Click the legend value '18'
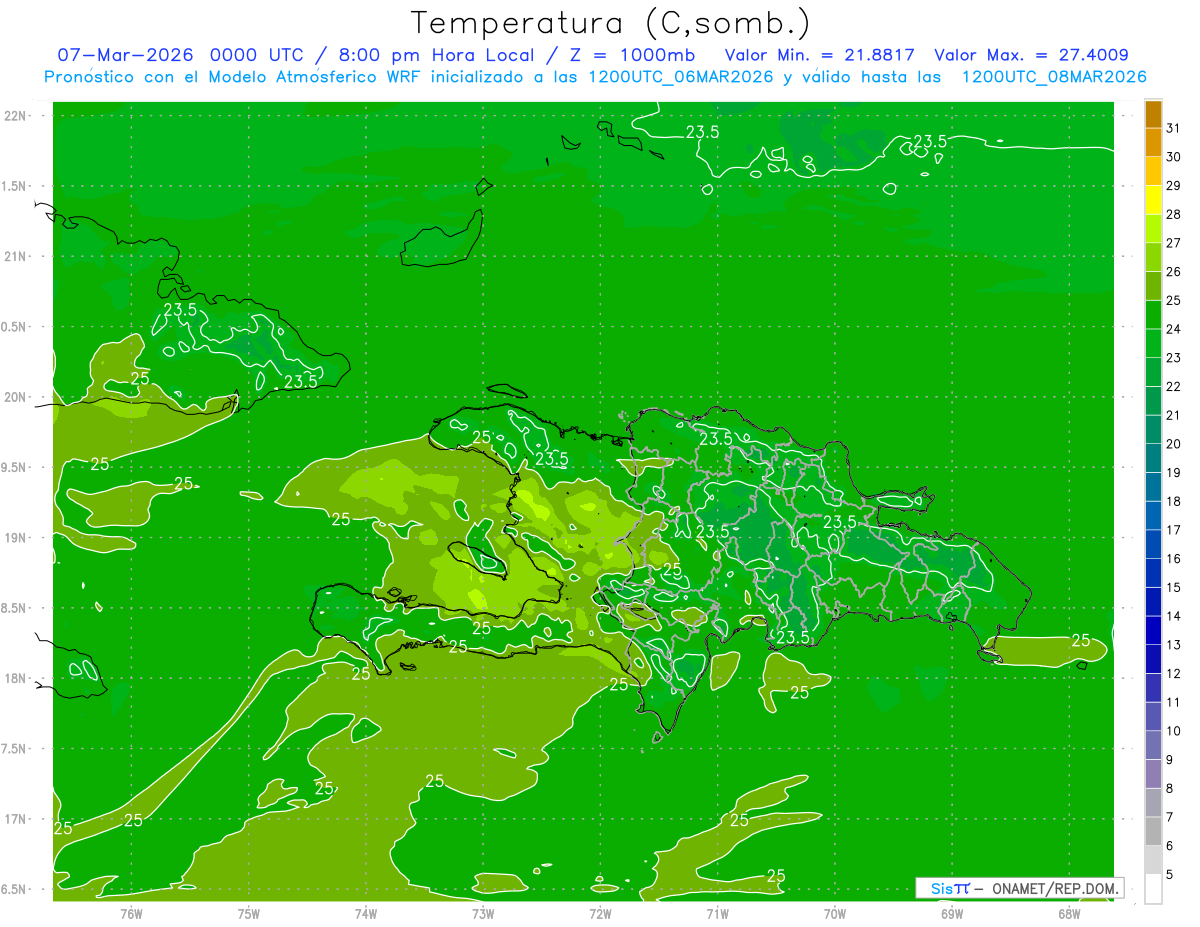Screen dimensions: 1200x927 [1173, 502]
